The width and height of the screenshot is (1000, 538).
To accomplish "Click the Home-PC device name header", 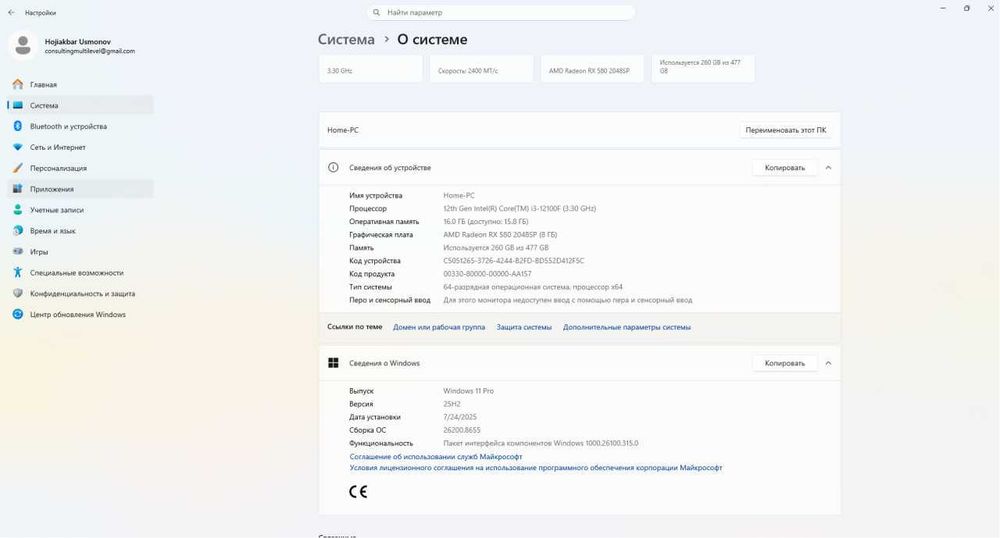I will [343, 130].
